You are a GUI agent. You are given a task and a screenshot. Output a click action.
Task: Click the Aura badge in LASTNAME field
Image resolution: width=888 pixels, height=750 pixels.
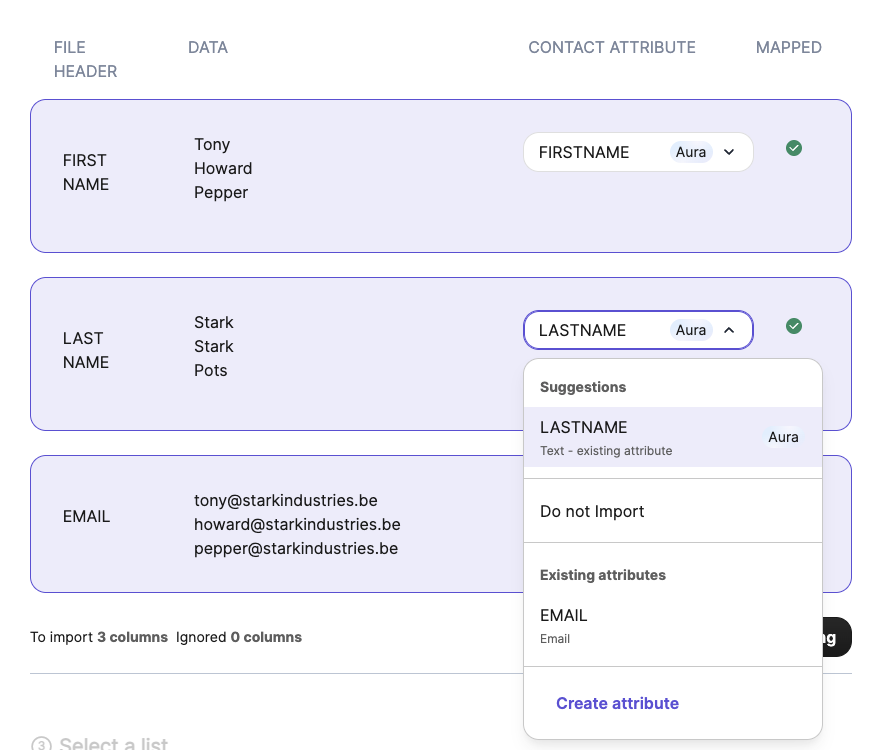(690, 330)
